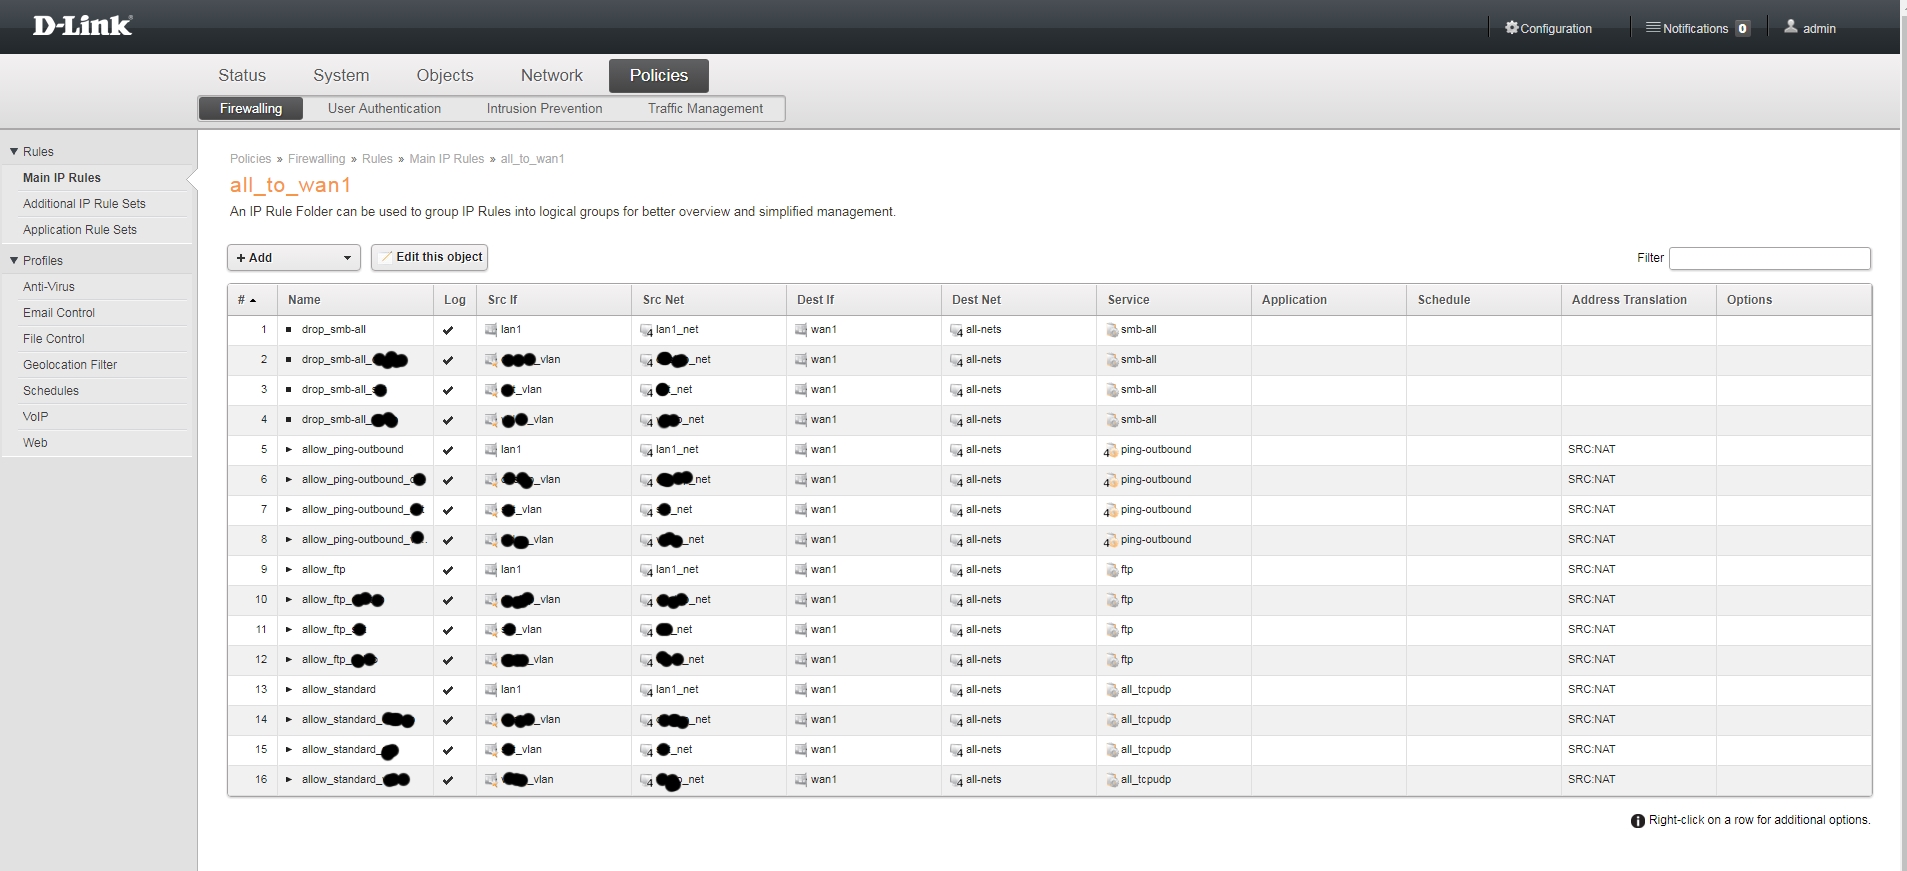The image size is (1907, 871).
Task: Select the Intrusion Prevention subtab
Action: (x=544, y=108)
